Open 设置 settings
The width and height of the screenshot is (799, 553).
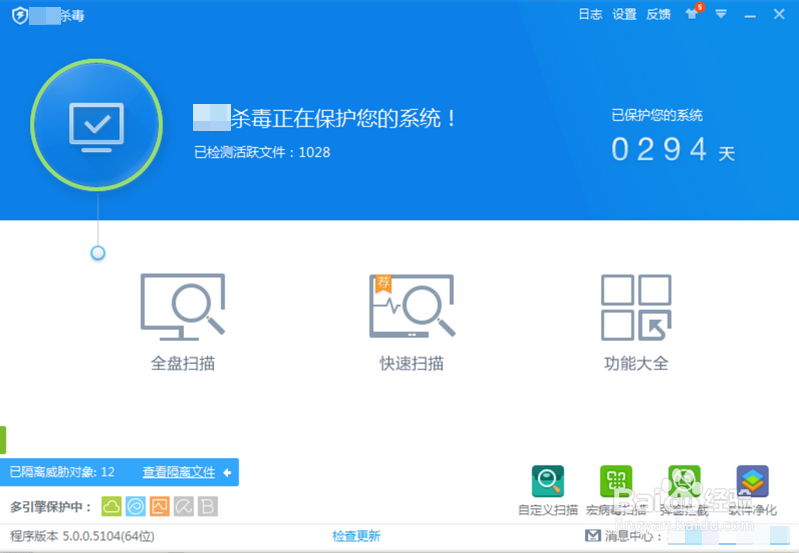pos(624,14)
